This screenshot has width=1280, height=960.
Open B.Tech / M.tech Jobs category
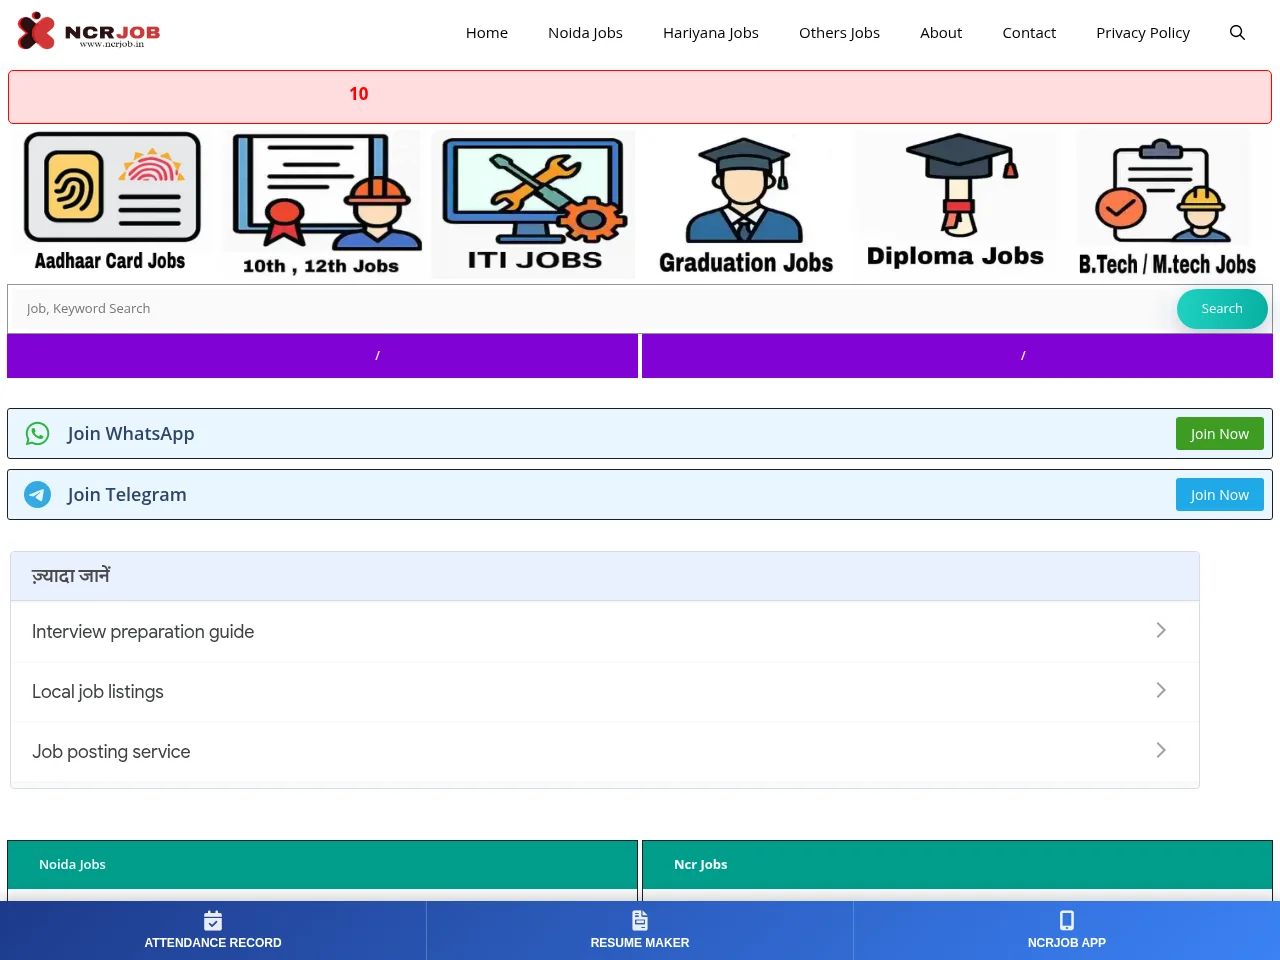[x=1166, y=203]
